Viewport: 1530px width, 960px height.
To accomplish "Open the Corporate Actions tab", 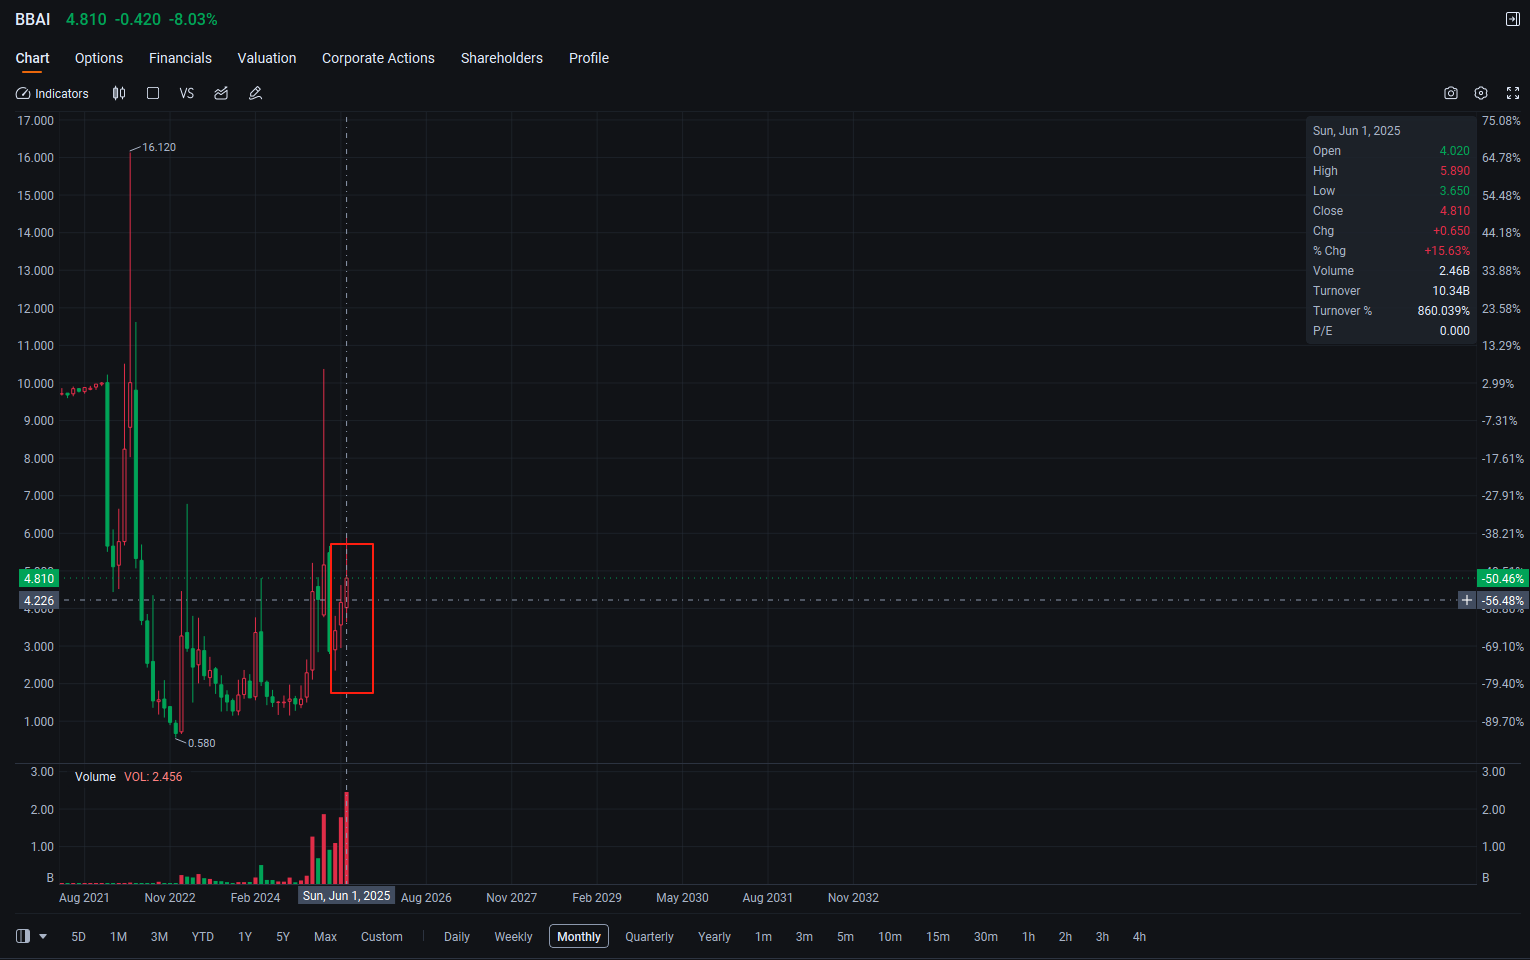I will pyautogui.click(x=378, y=58).
